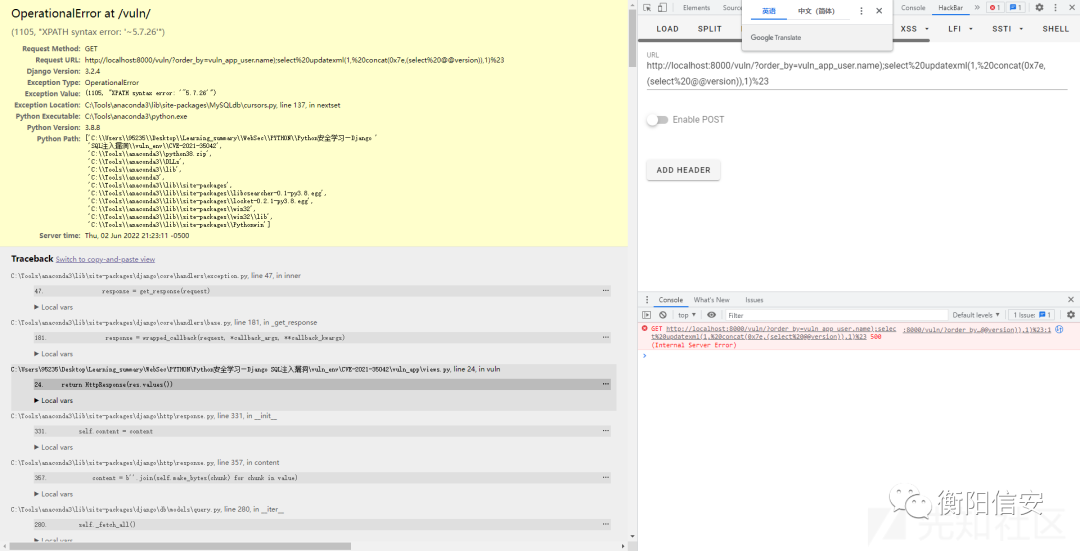Click the Server time value Thu, 02 Jun 2022
Image resolution: width=1080 pixels, height=551 pixels.
(x=137, y=236)
